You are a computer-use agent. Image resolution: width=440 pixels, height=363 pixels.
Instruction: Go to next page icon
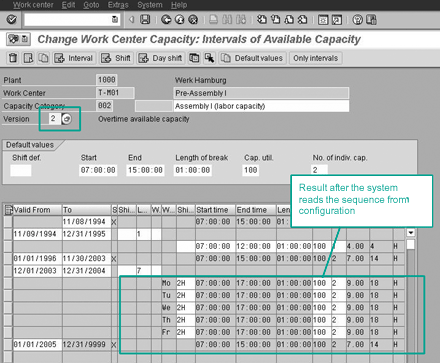[289, 20]
